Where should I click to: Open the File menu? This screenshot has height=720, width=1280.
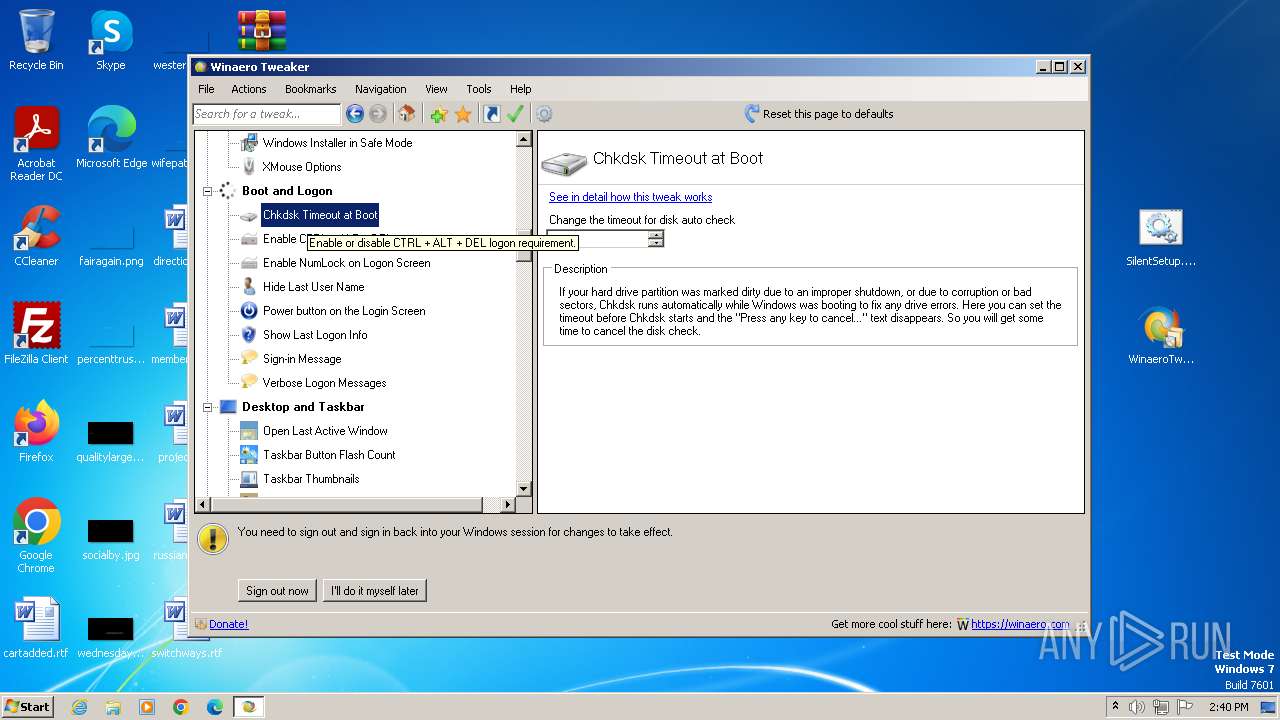[x=206, y=89]
